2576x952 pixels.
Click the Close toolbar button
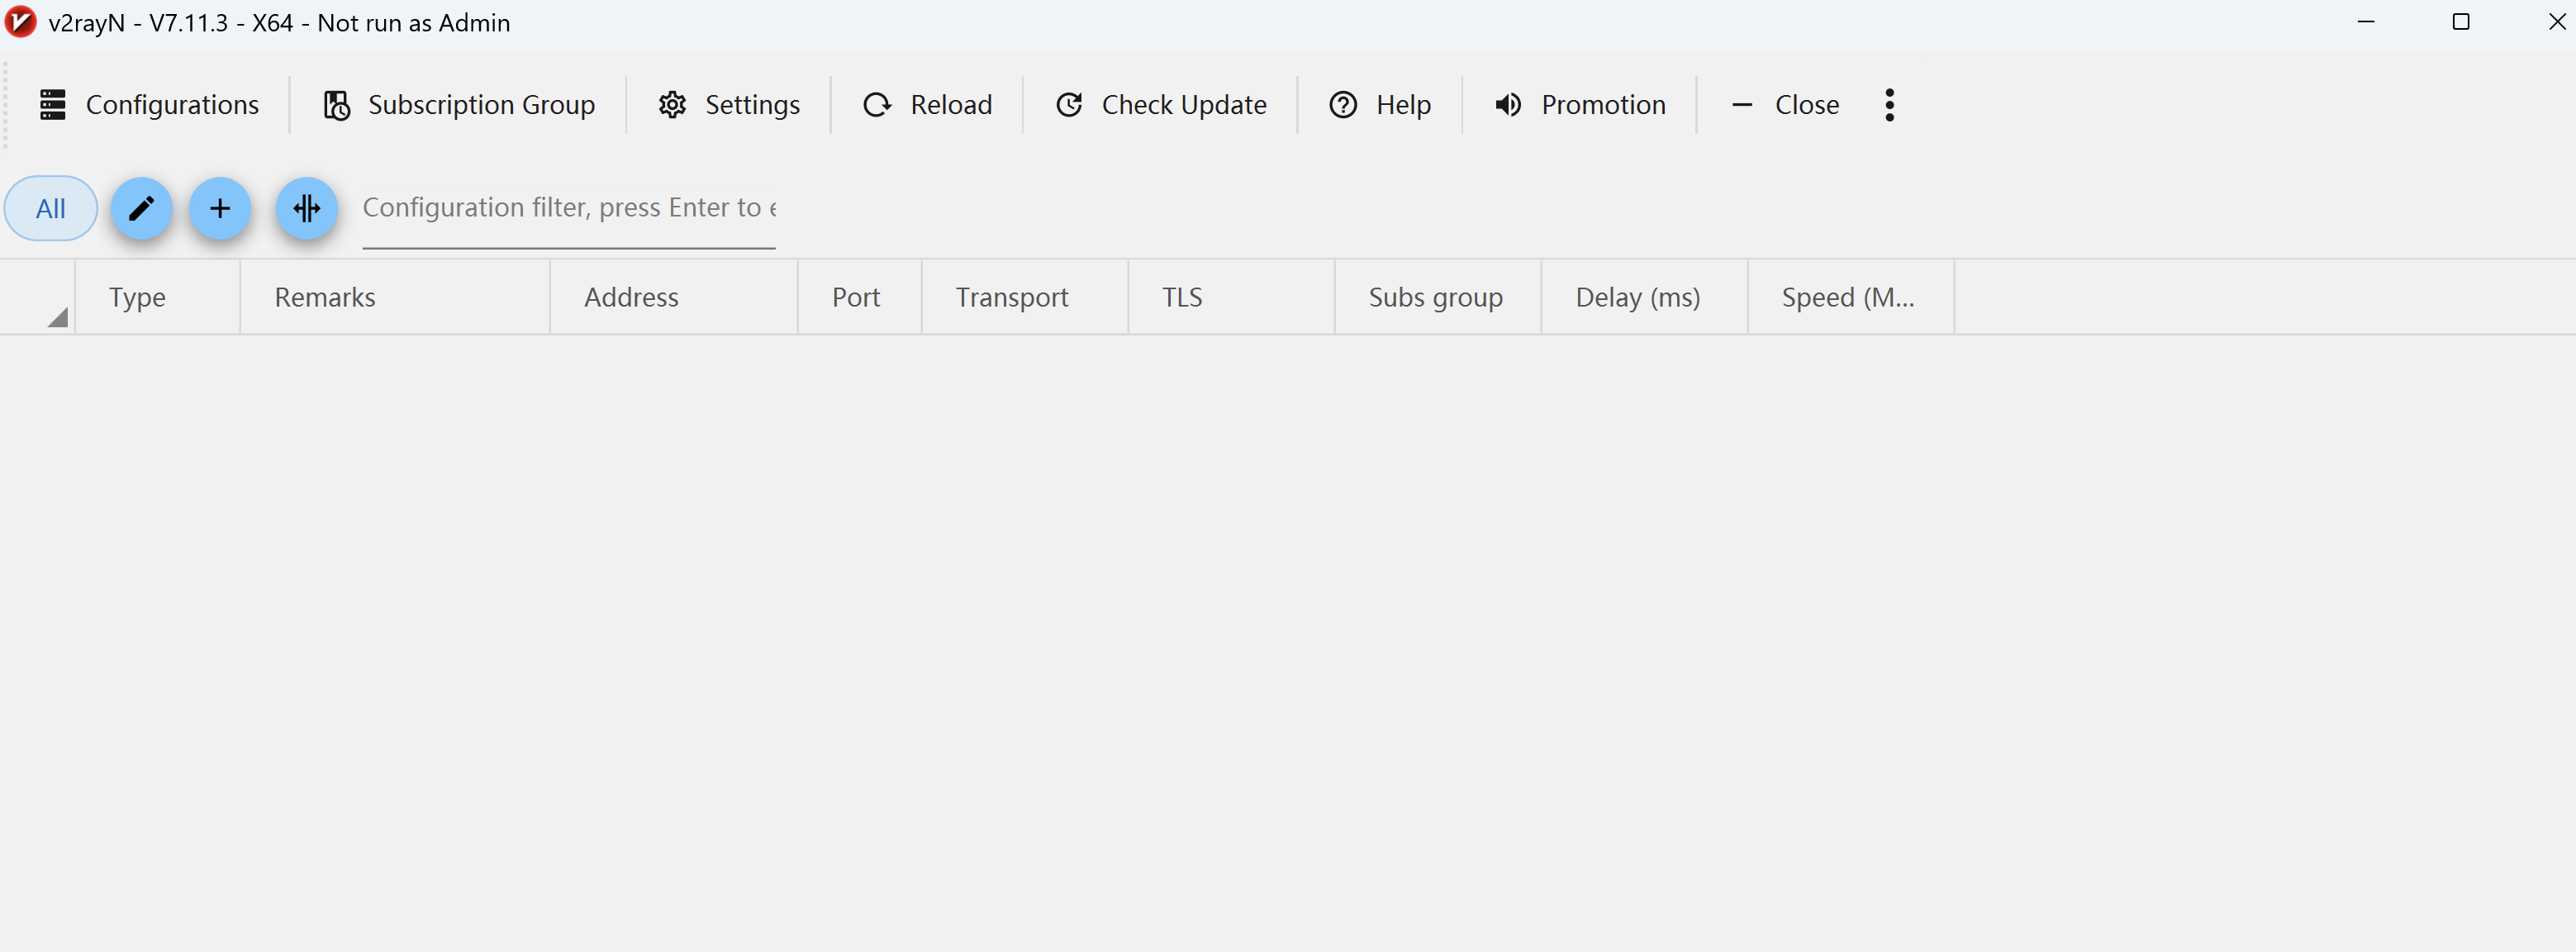[1785, 105]
